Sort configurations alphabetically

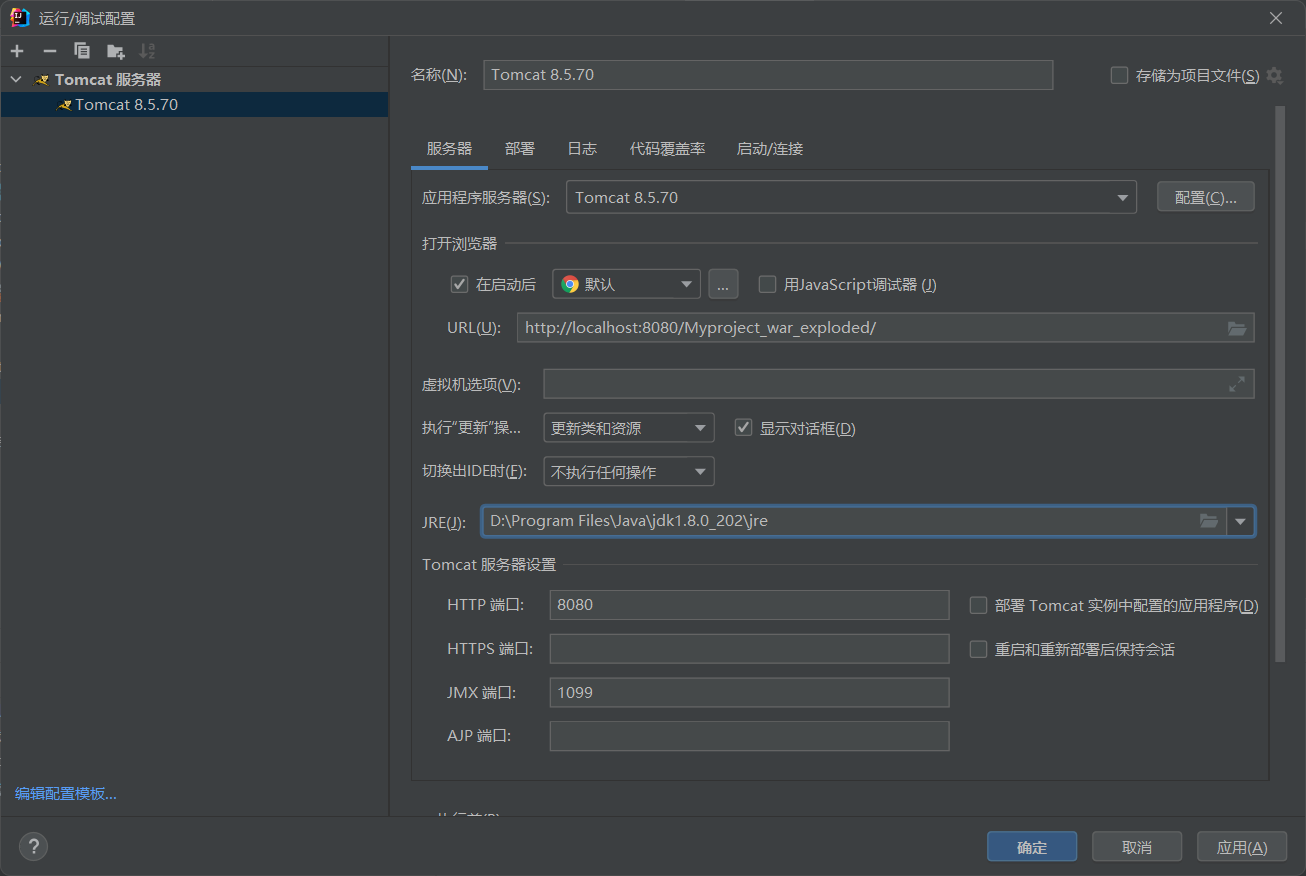click(148, 51)
